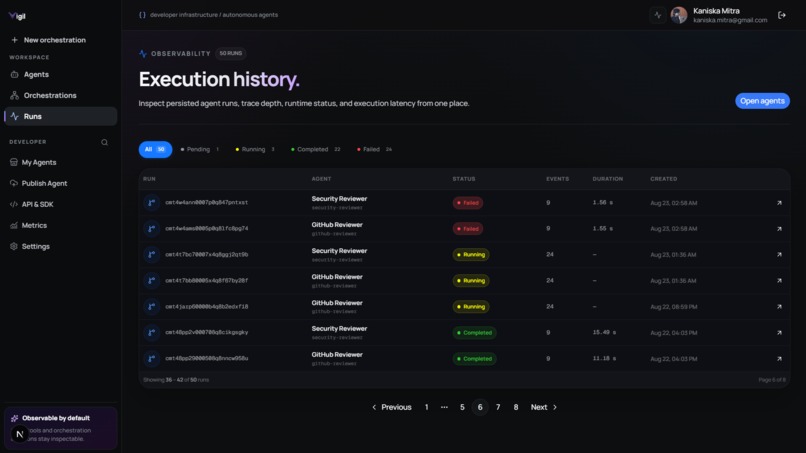Open My Agents in the developer section
Viewport: 806px width, 453px height.
[x=61, y=162]
